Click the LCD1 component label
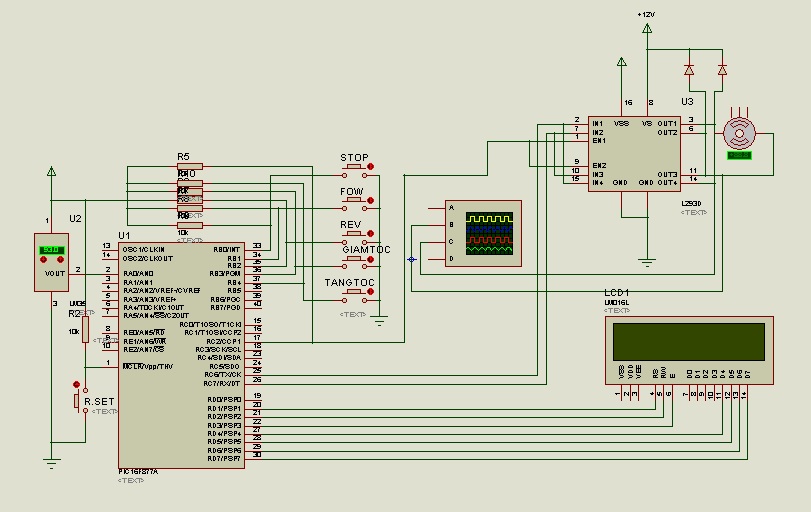Viewport: 811px width, 512px height. [617, 293]
